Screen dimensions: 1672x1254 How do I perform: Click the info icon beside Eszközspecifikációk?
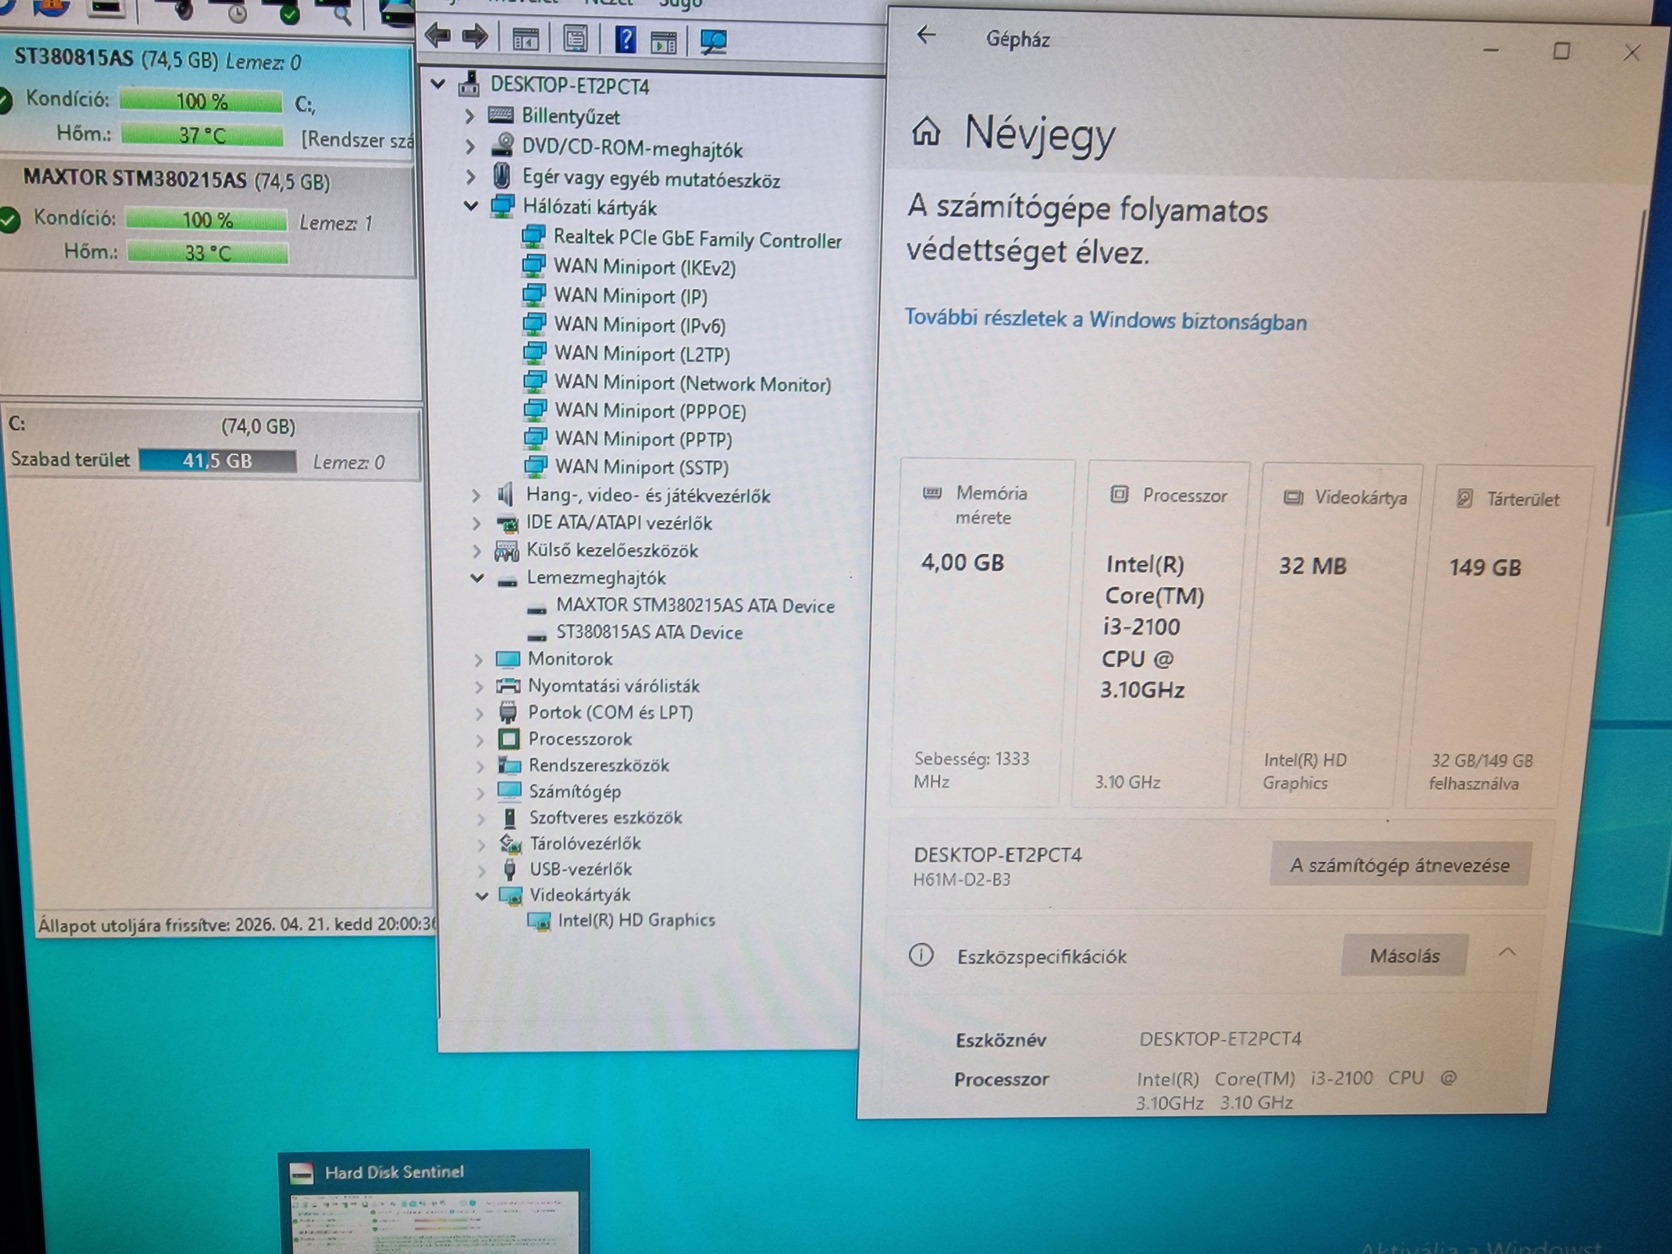(x=921, y=955)
